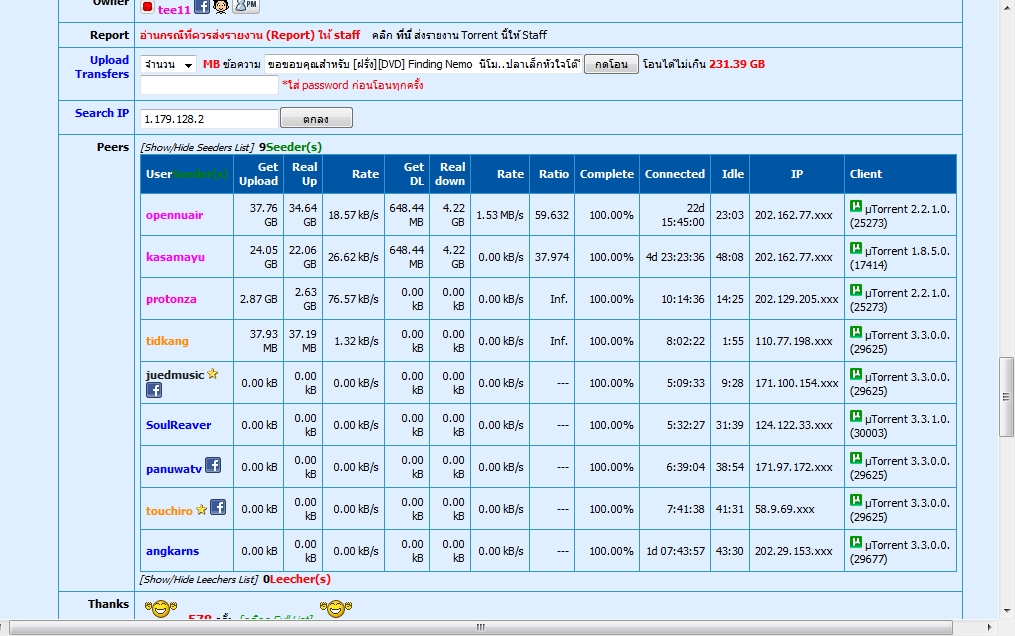Screen dimensions: 1015x636
Task: Click the vertical scrollbar thumb
Action: tap(1006, 397)
